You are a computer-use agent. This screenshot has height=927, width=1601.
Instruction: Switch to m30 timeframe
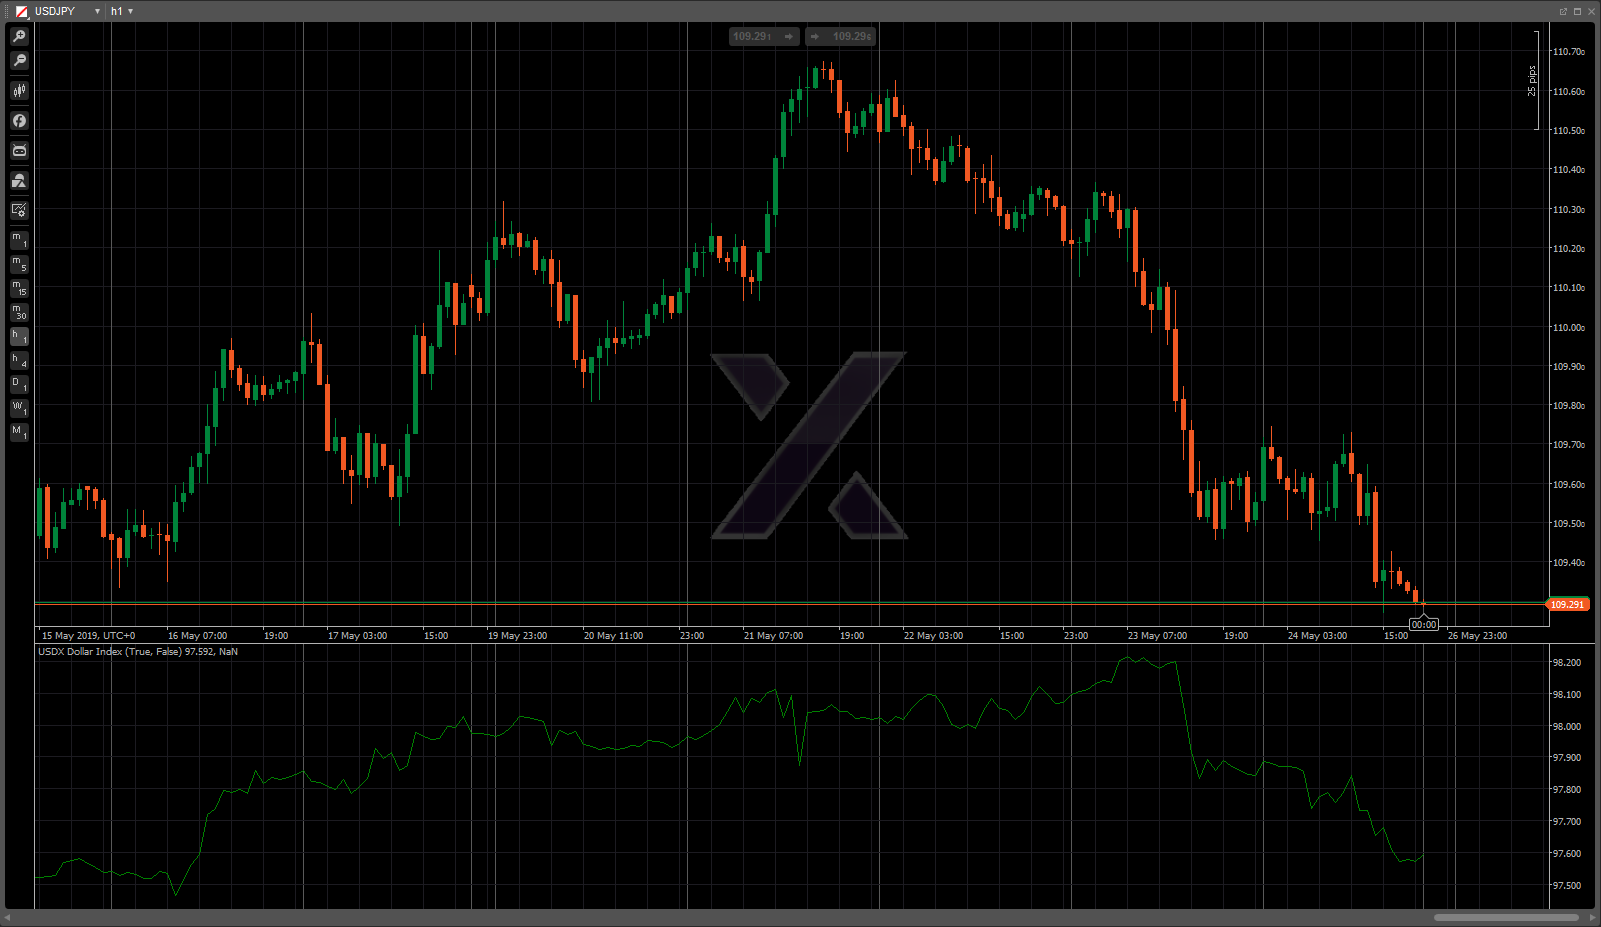19,312
